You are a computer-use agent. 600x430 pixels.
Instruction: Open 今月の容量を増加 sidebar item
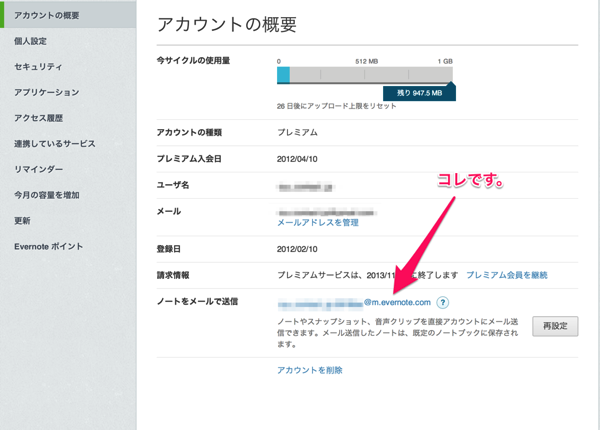pos(47,195)
